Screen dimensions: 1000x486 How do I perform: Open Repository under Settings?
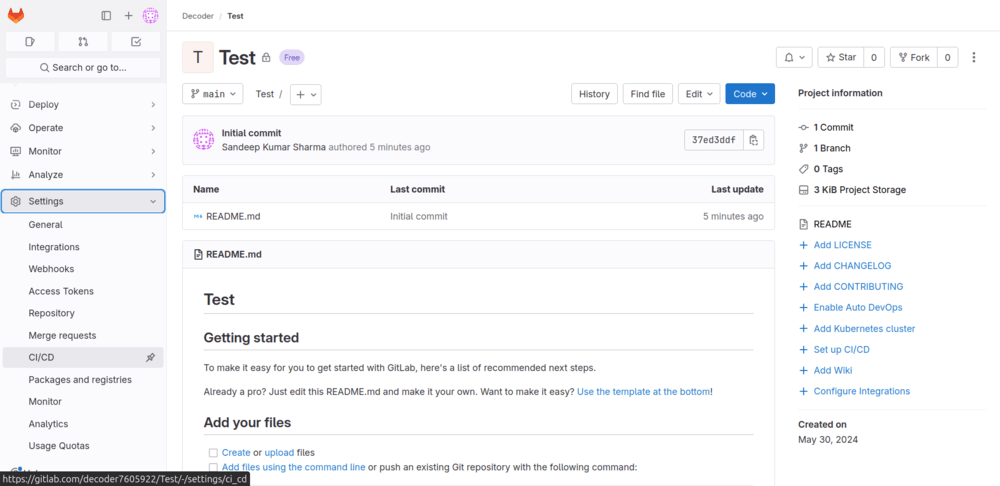coord(51,313)
